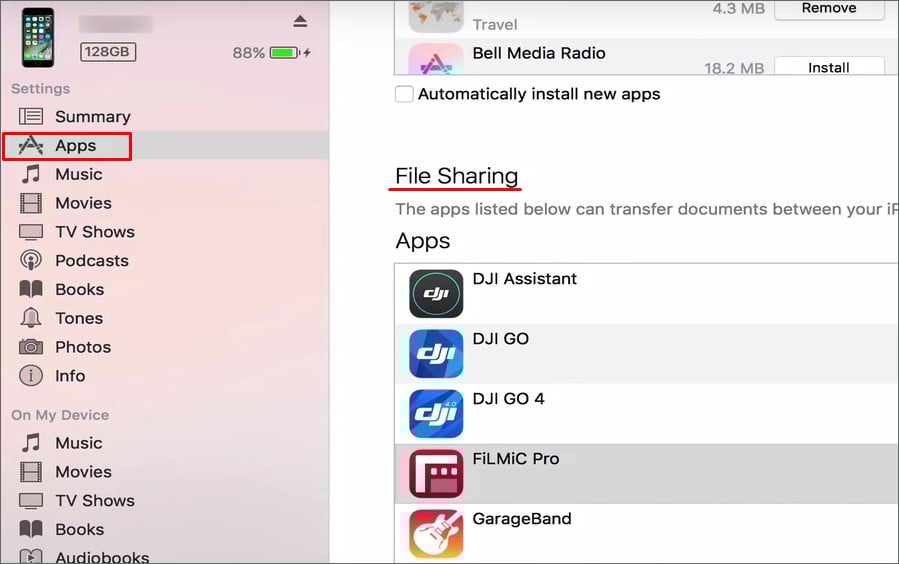Screen dimensions: 899x564
Task: Choose Movies label under On My Device
Action: click(84, 472)
